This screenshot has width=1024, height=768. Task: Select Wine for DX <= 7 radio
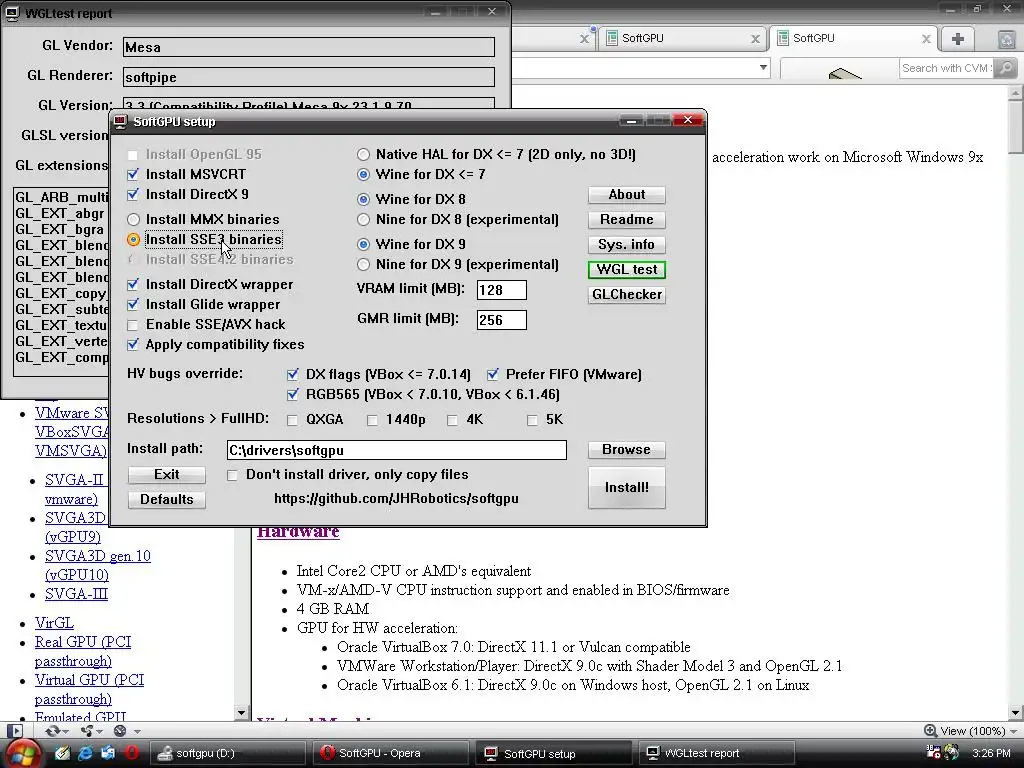click(x=364, y=174)
